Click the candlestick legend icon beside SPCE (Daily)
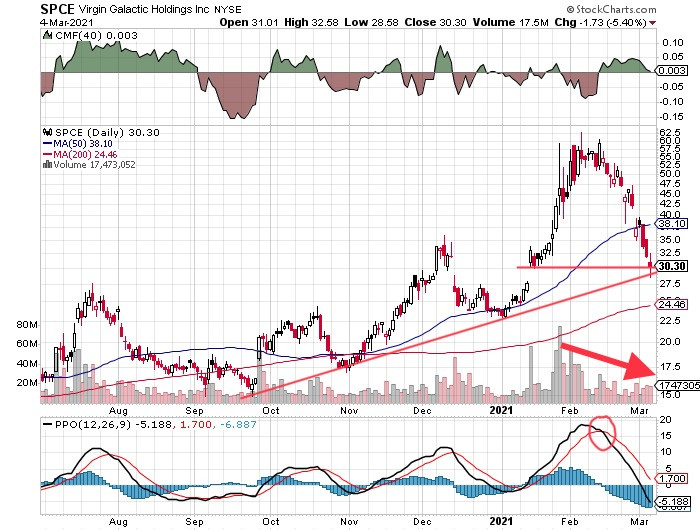The height and width of the screenshot is (530, 700). pos(47,132)
